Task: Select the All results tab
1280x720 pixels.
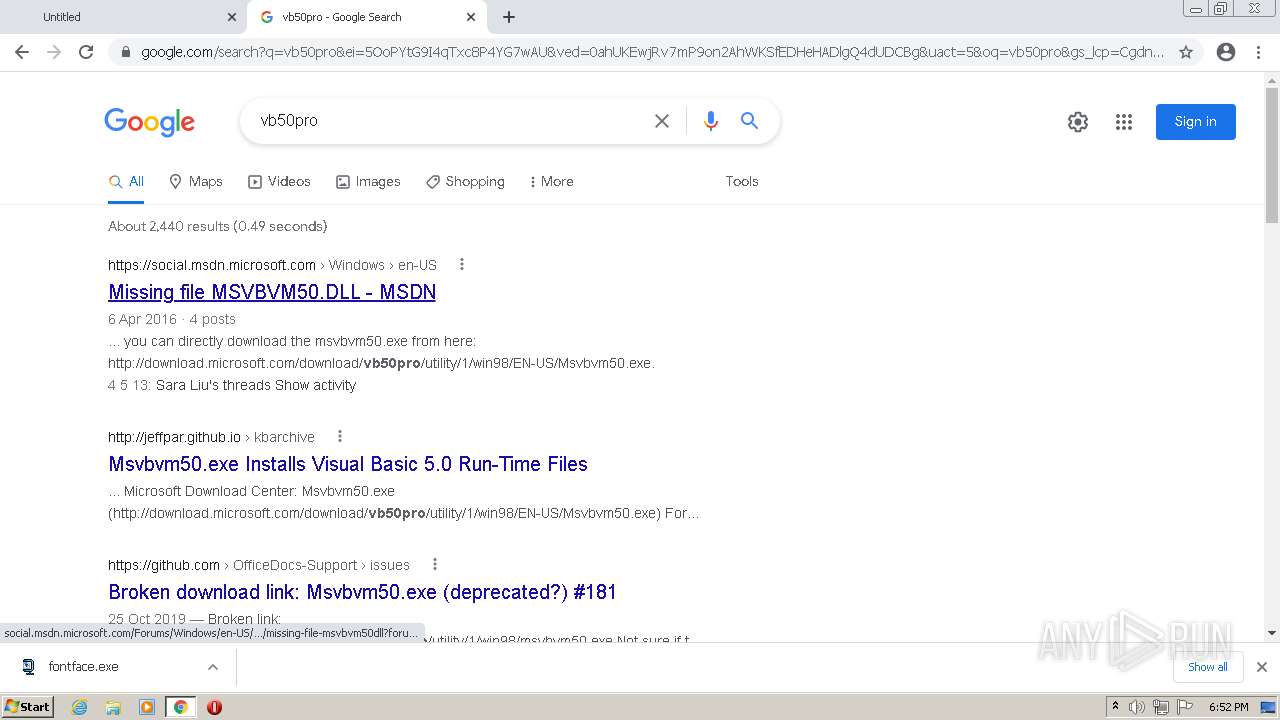Action: point(126,182)
